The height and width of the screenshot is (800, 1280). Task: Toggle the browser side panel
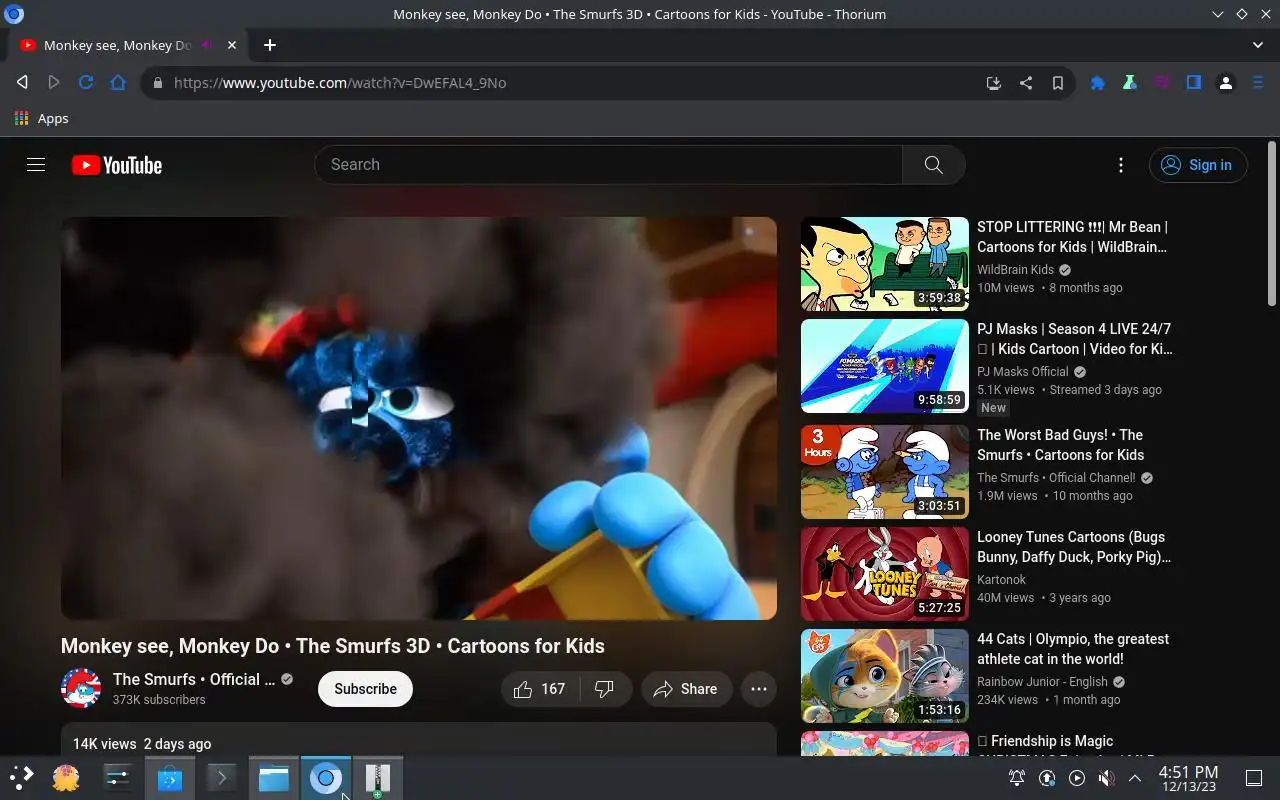1194,83
